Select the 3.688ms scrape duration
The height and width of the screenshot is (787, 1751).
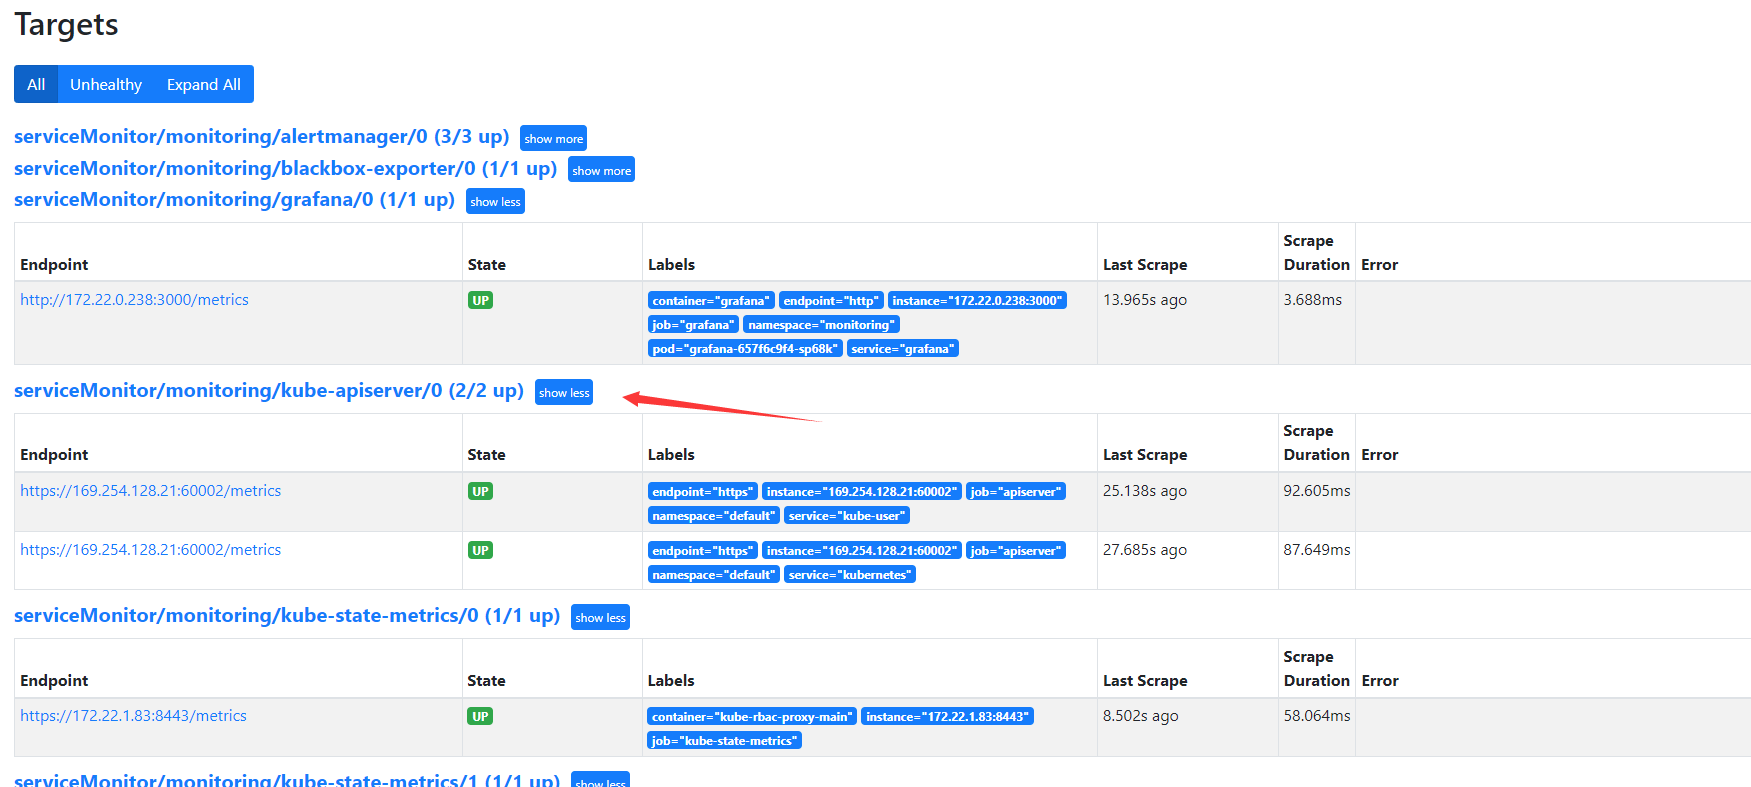1313,300
